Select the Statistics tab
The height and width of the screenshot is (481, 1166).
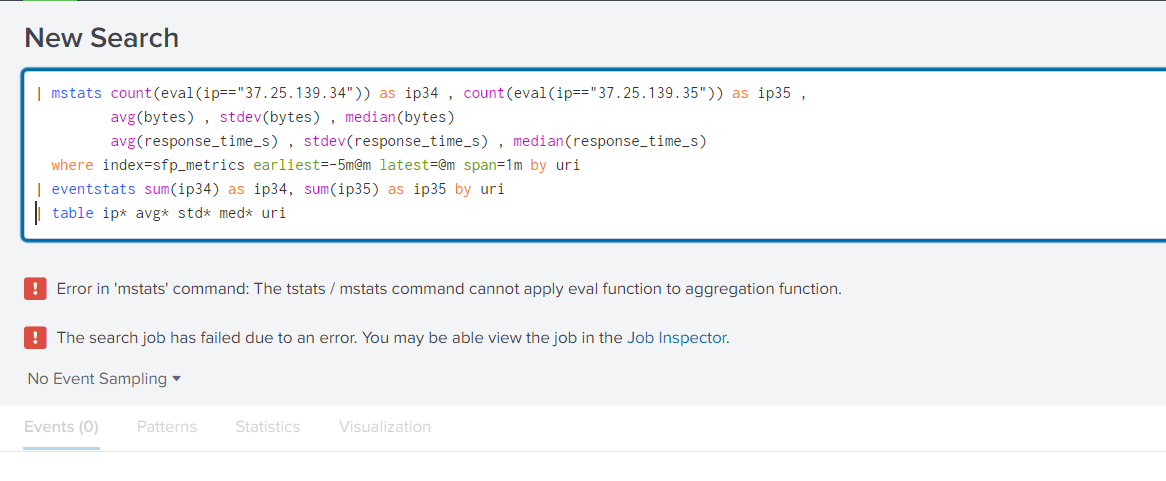tap(268, 427)
